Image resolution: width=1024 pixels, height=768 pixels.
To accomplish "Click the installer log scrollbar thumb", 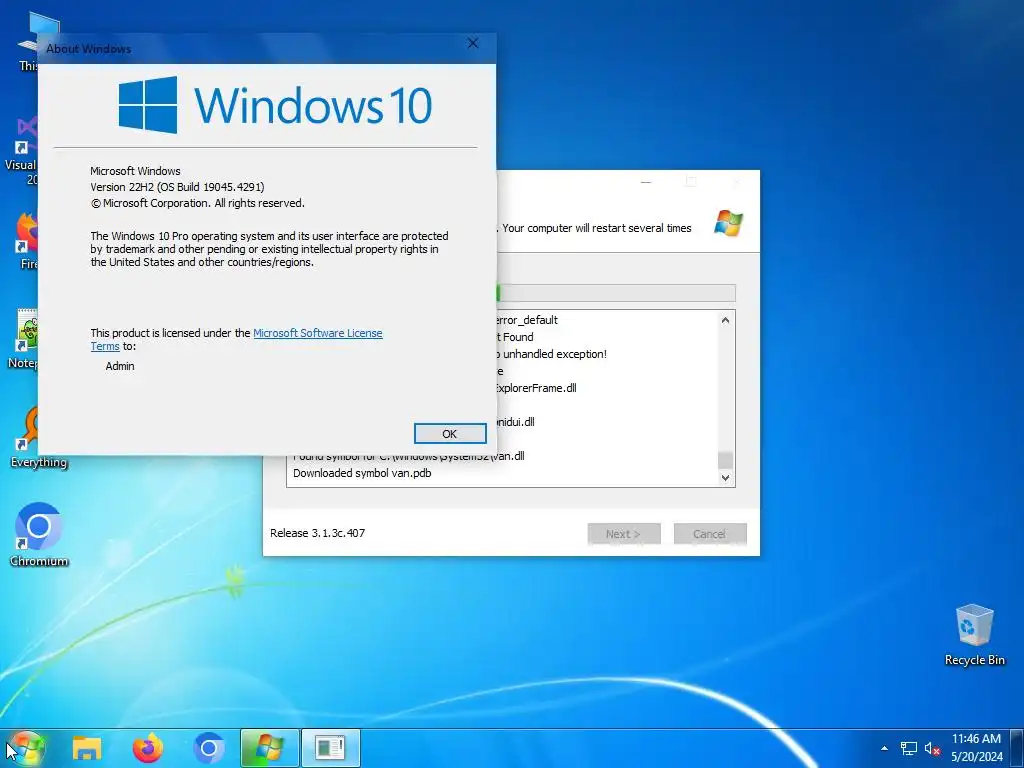I will coord(725,460).
